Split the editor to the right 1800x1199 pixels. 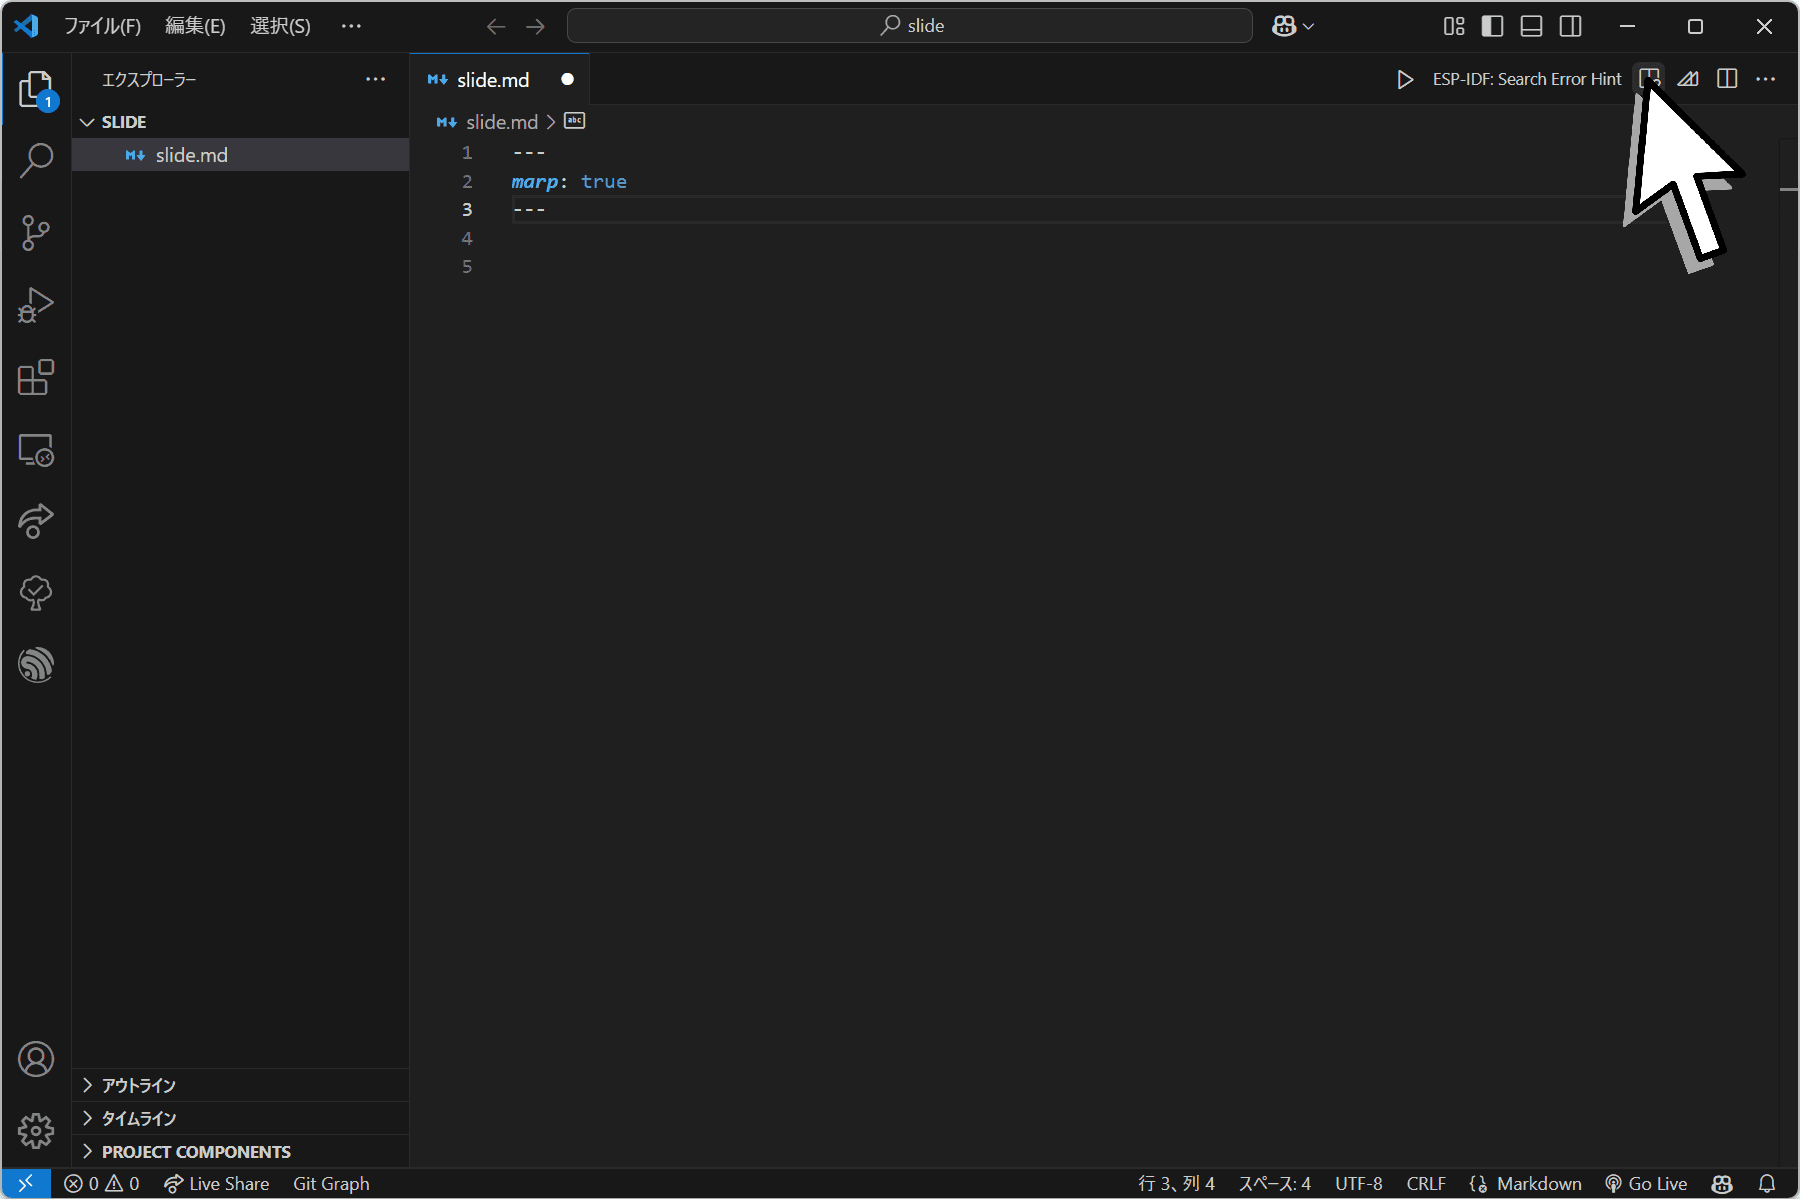pos(1727,79)
